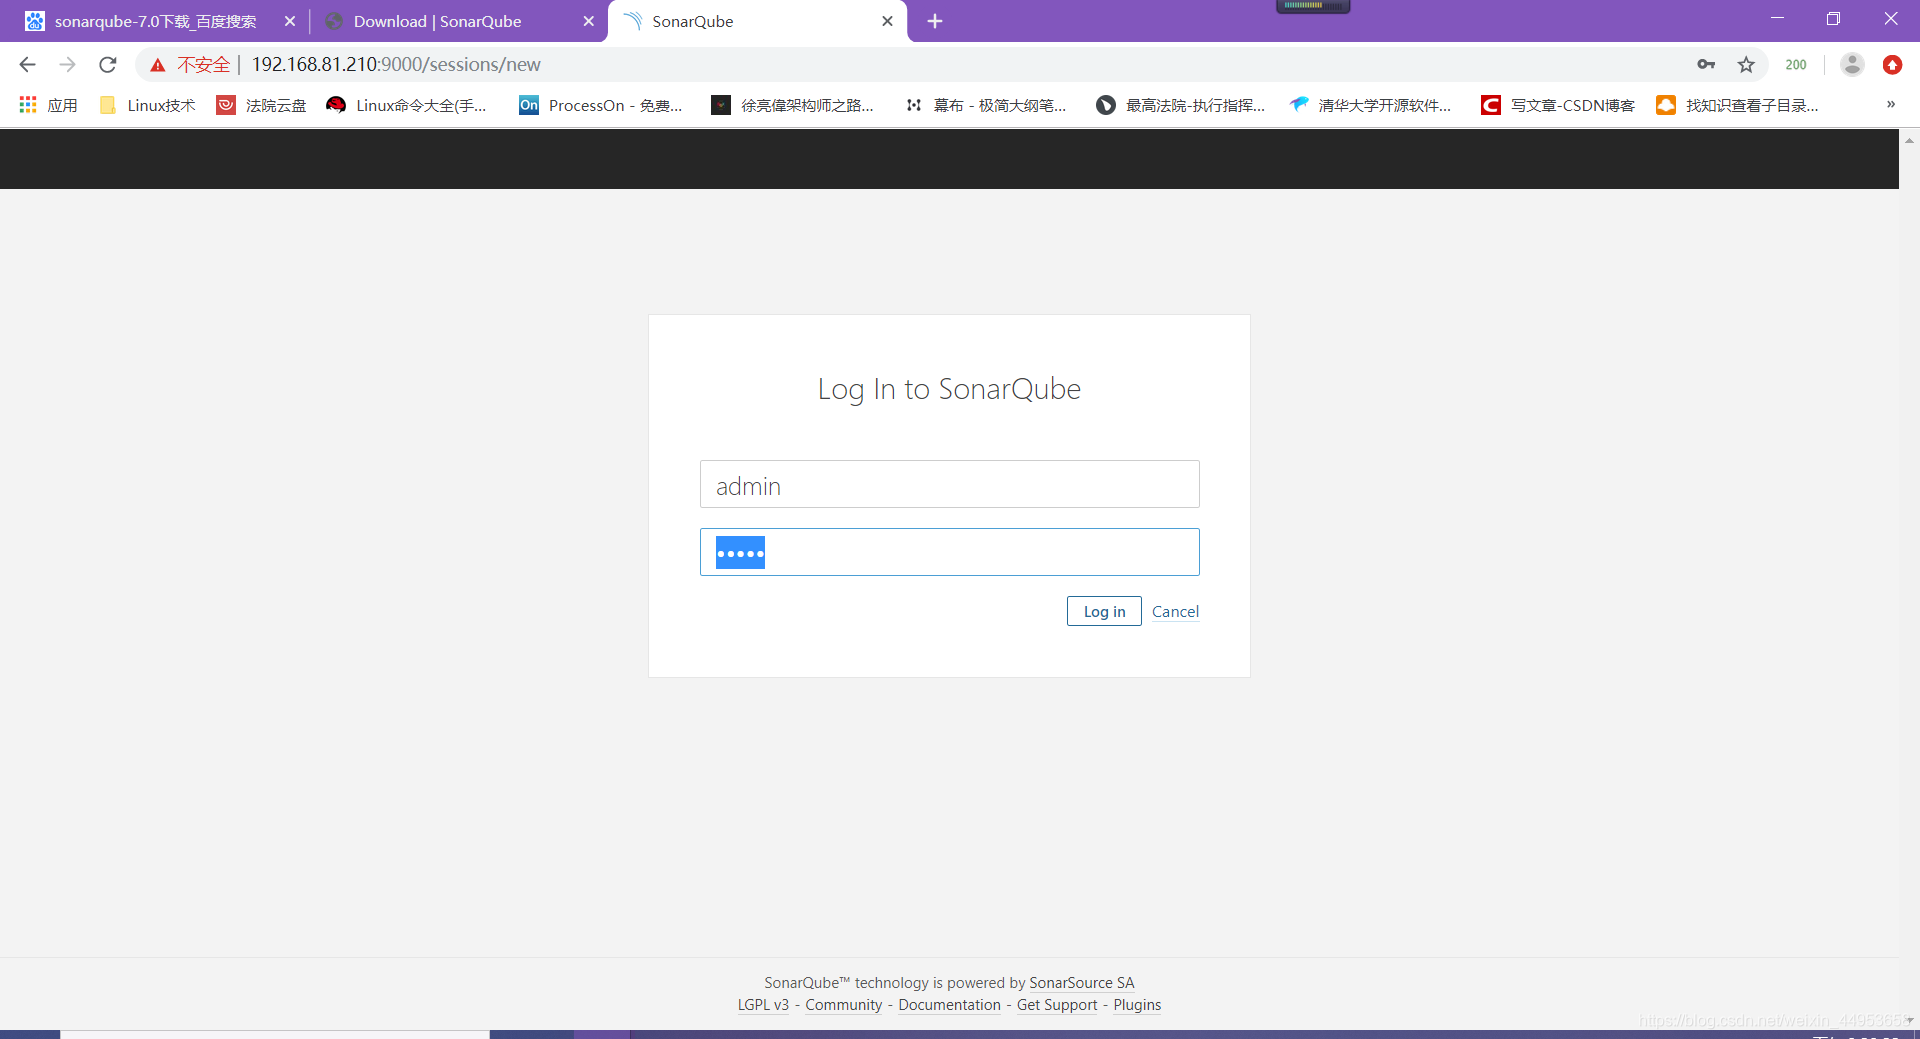Open the apps grid bookmark

tap(48, 105)
